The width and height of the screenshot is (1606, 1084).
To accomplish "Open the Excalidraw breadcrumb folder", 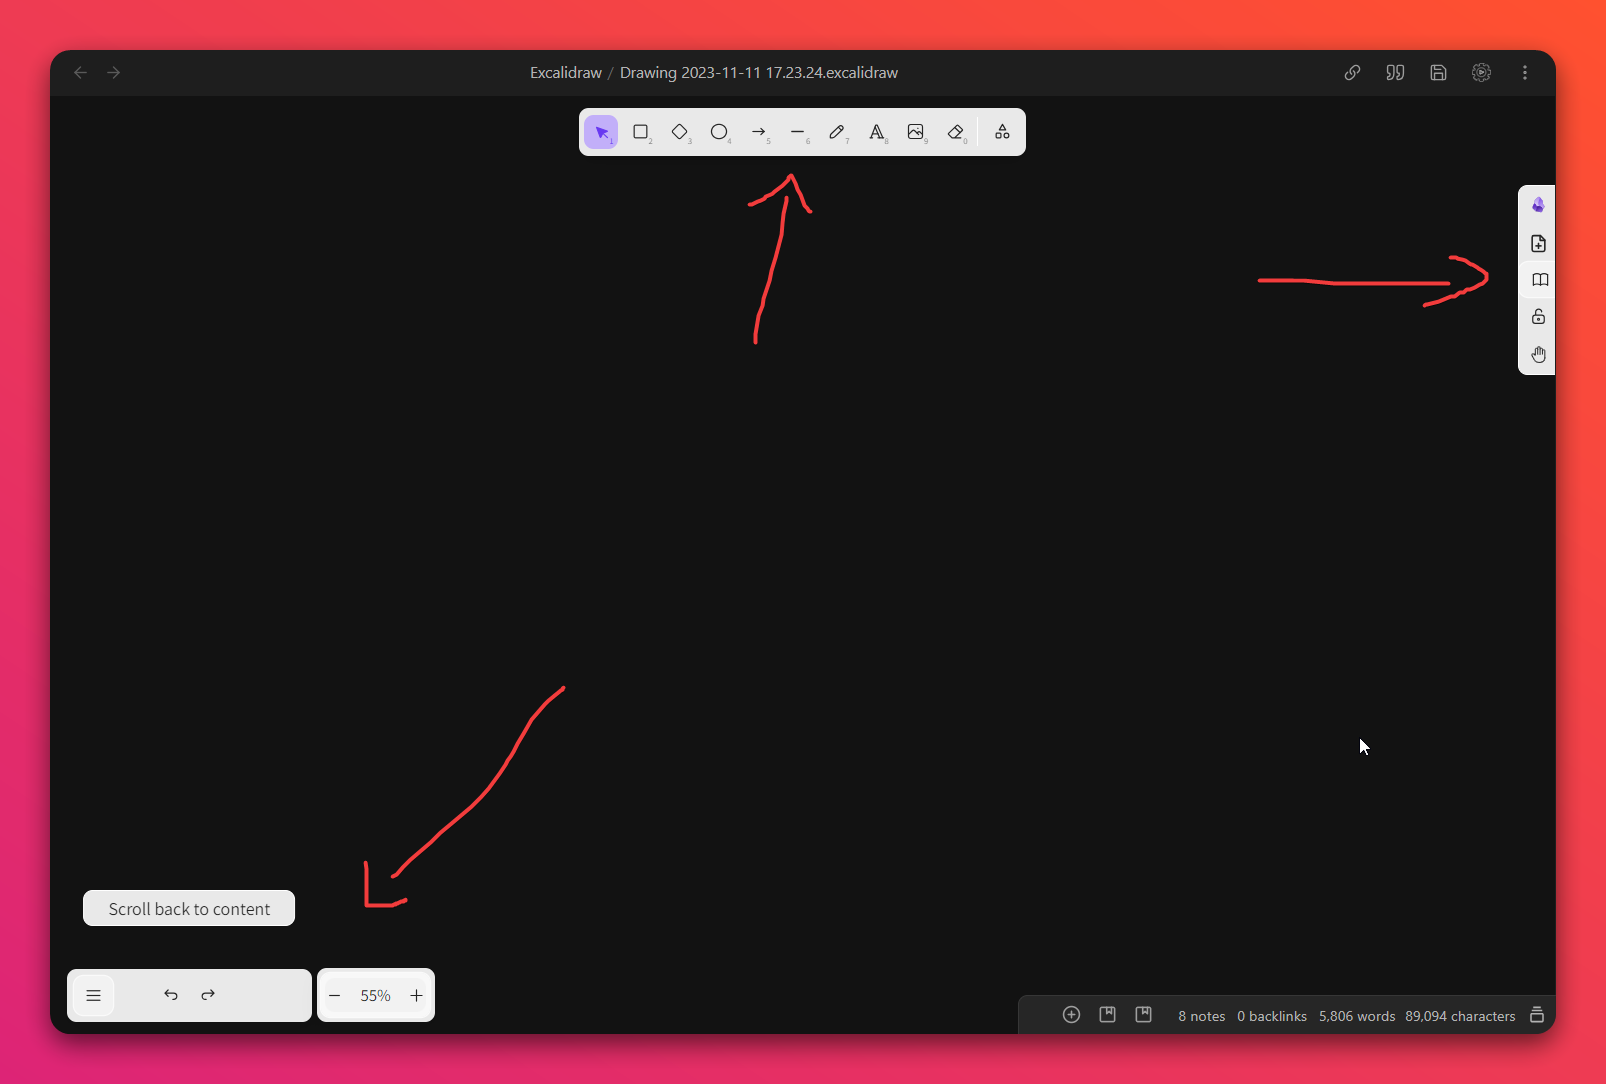I will click(565, 72).
